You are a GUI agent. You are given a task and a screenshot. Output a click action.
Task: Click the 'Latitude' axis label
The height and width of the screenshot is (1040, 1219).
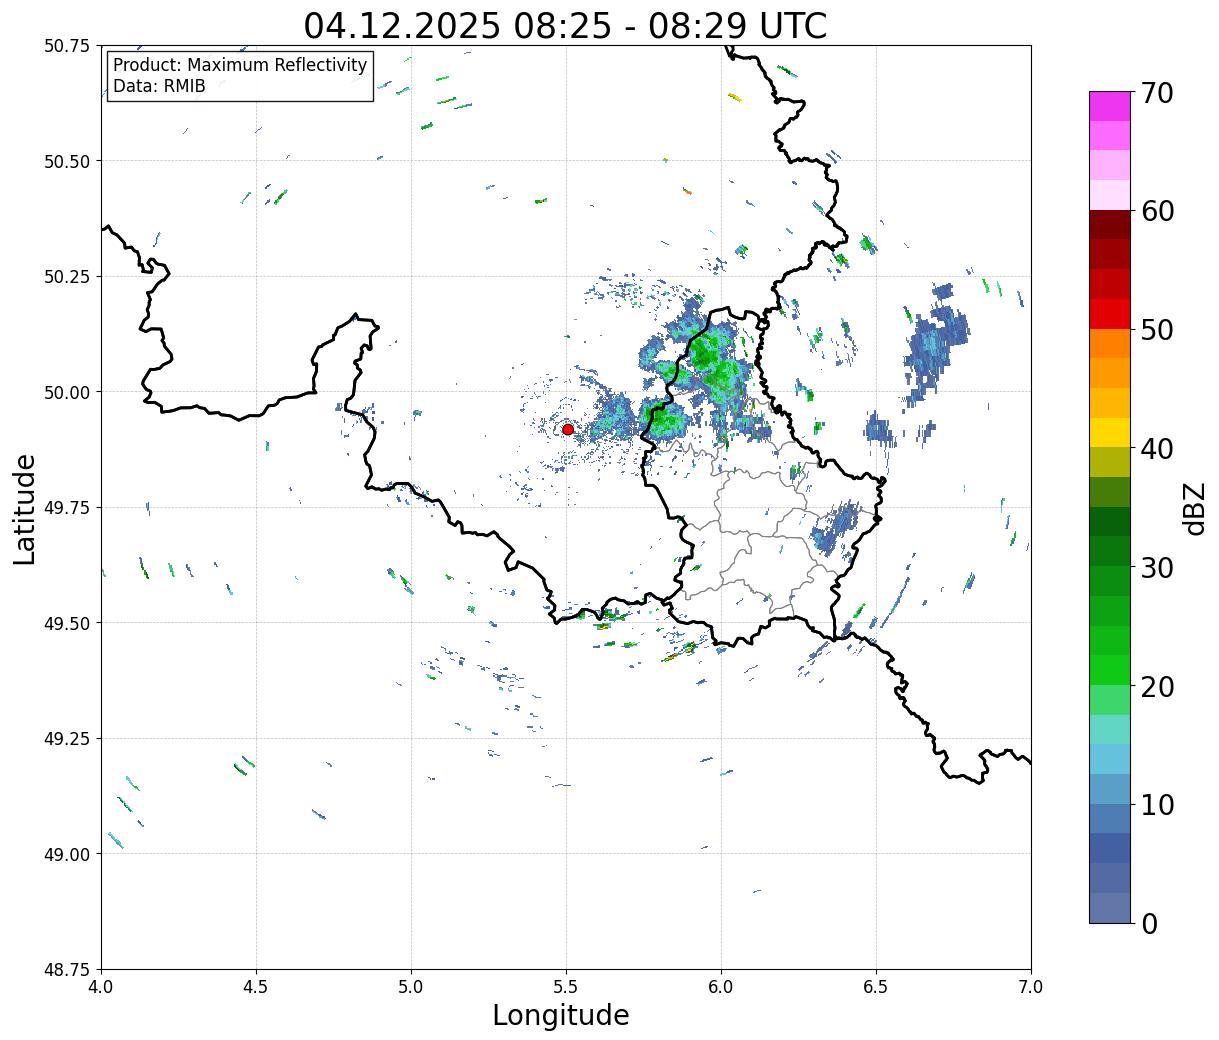coord(25,509)
